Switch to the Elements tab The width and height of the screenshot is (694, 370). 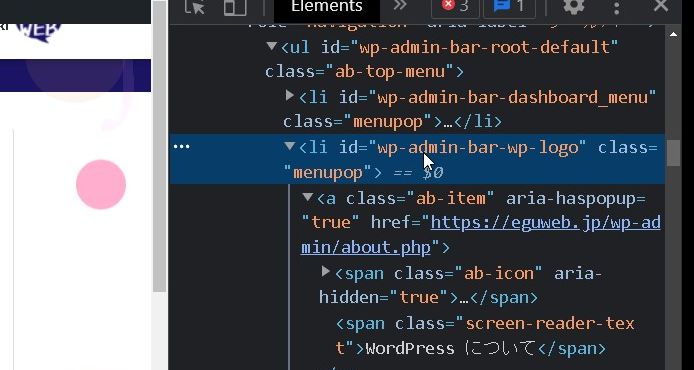[x=327, y=7]
